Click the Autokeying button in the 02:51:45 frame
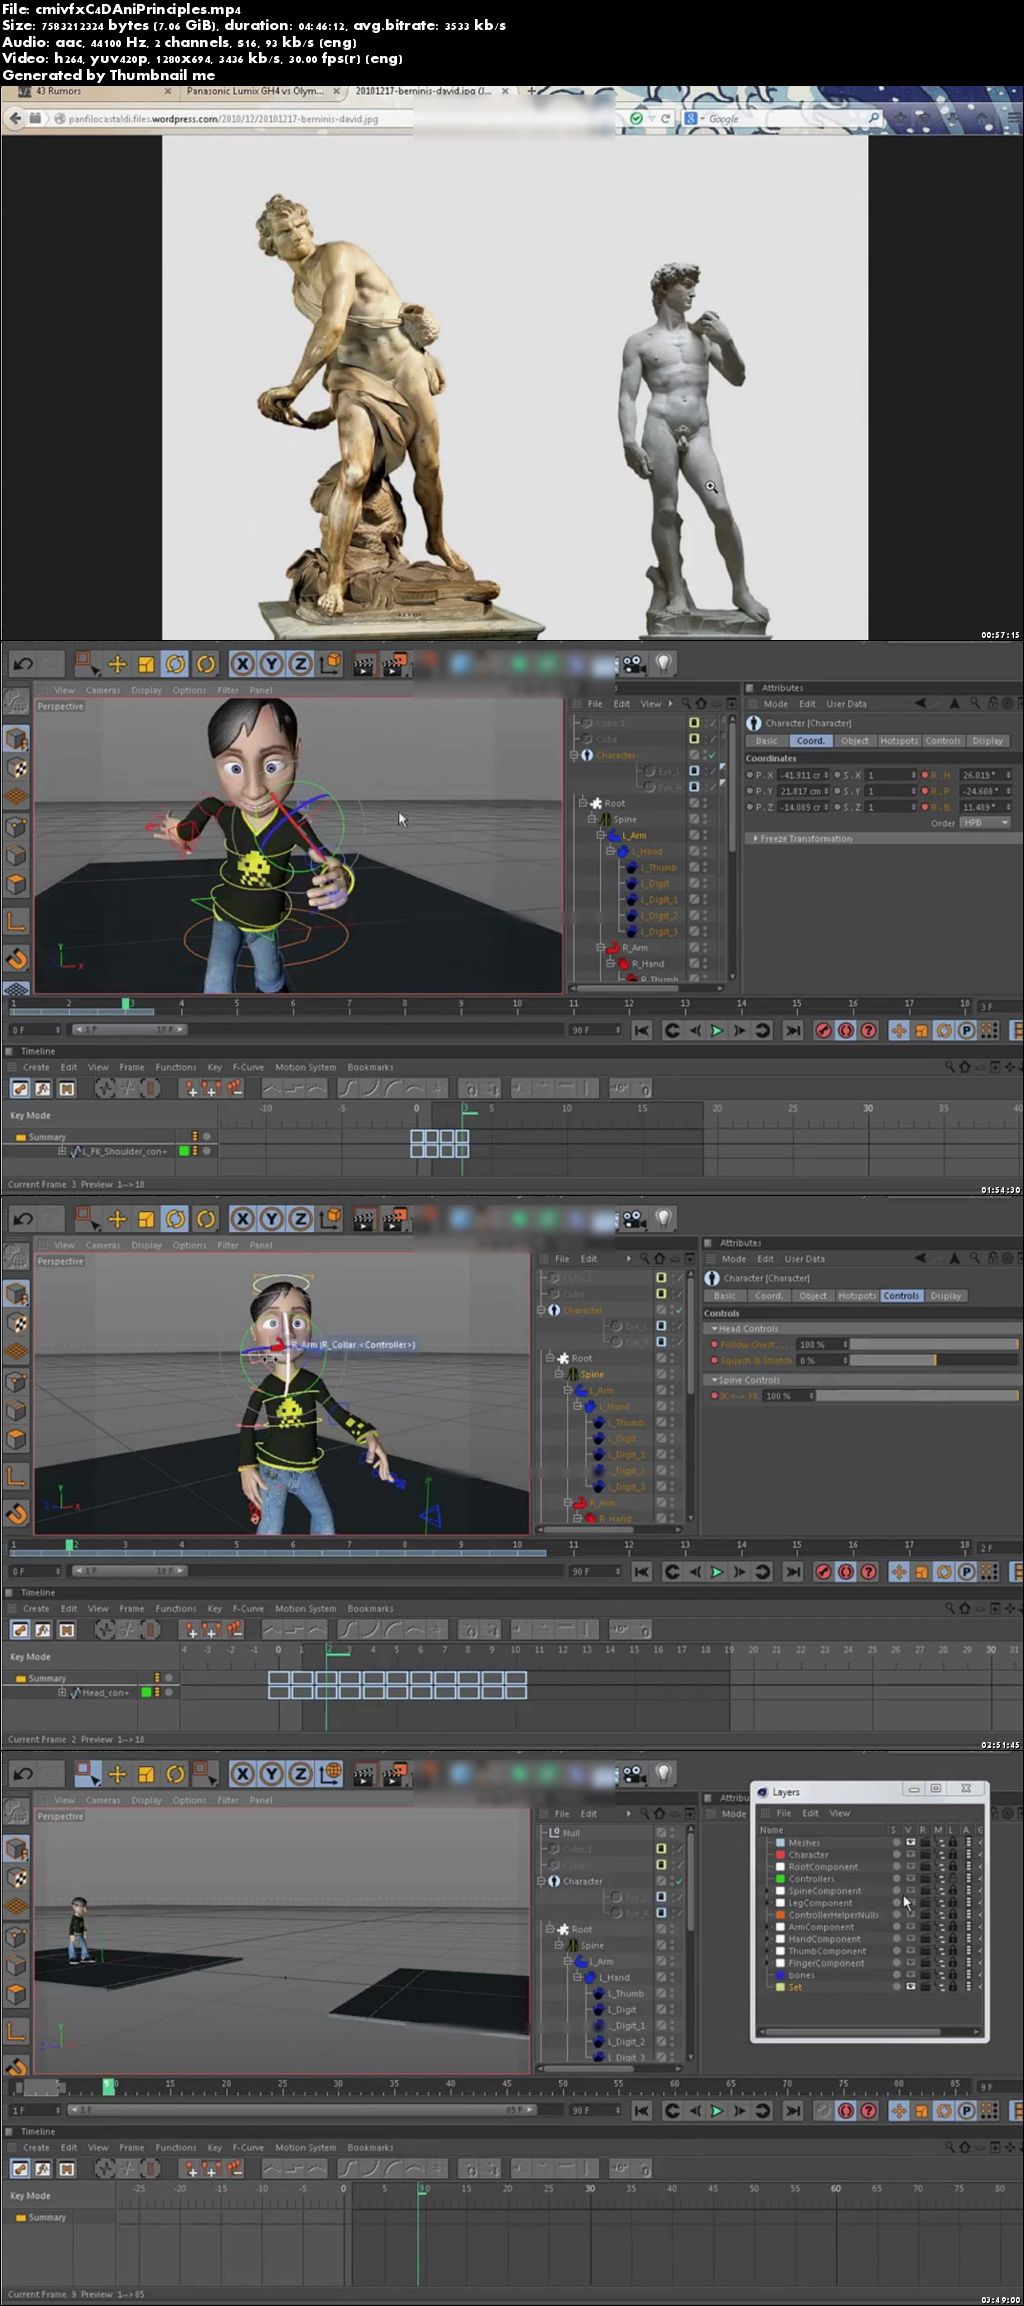Screen dimensions: 1024x2306 coord(846,1571)
